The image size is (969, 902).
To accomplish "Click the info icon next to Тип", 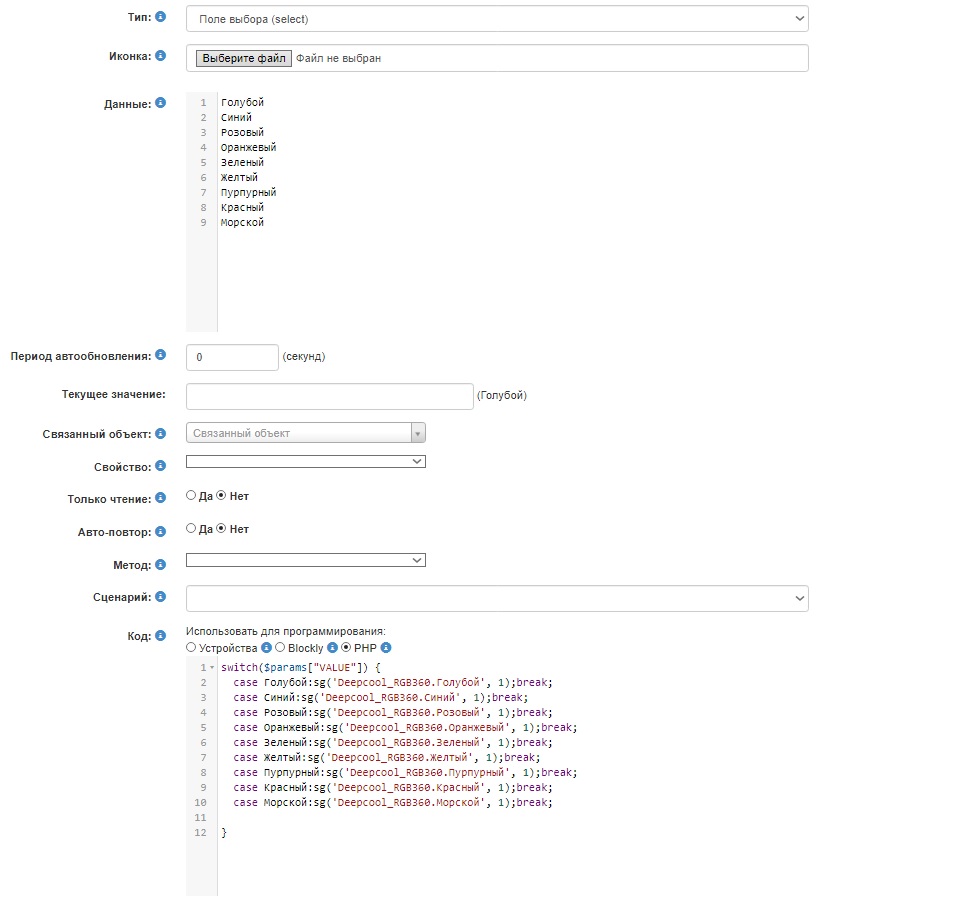I will pyautogui.click(x=160, y=17).
